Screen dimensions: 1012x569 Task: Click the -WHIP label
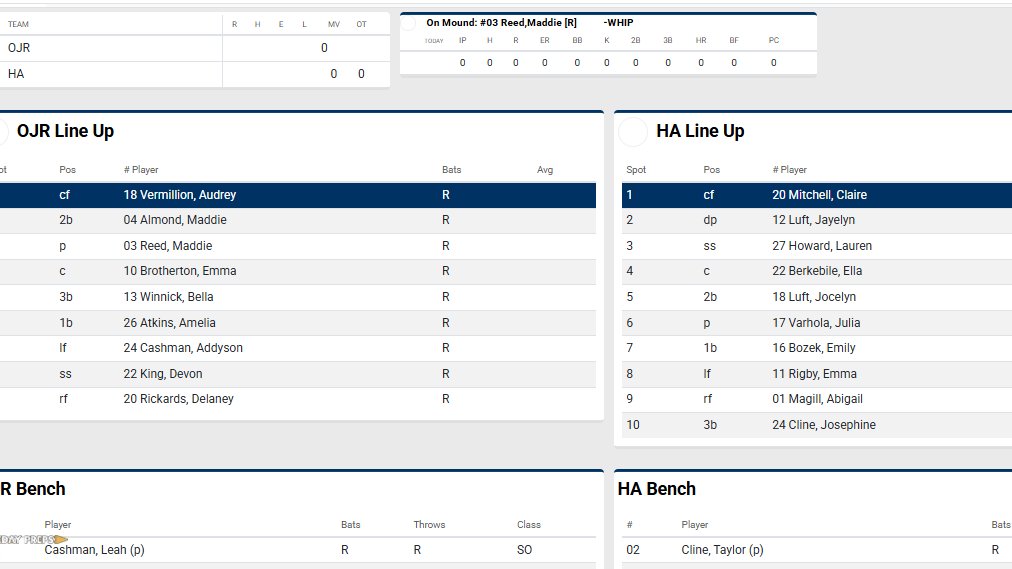(x=618, y=23)
